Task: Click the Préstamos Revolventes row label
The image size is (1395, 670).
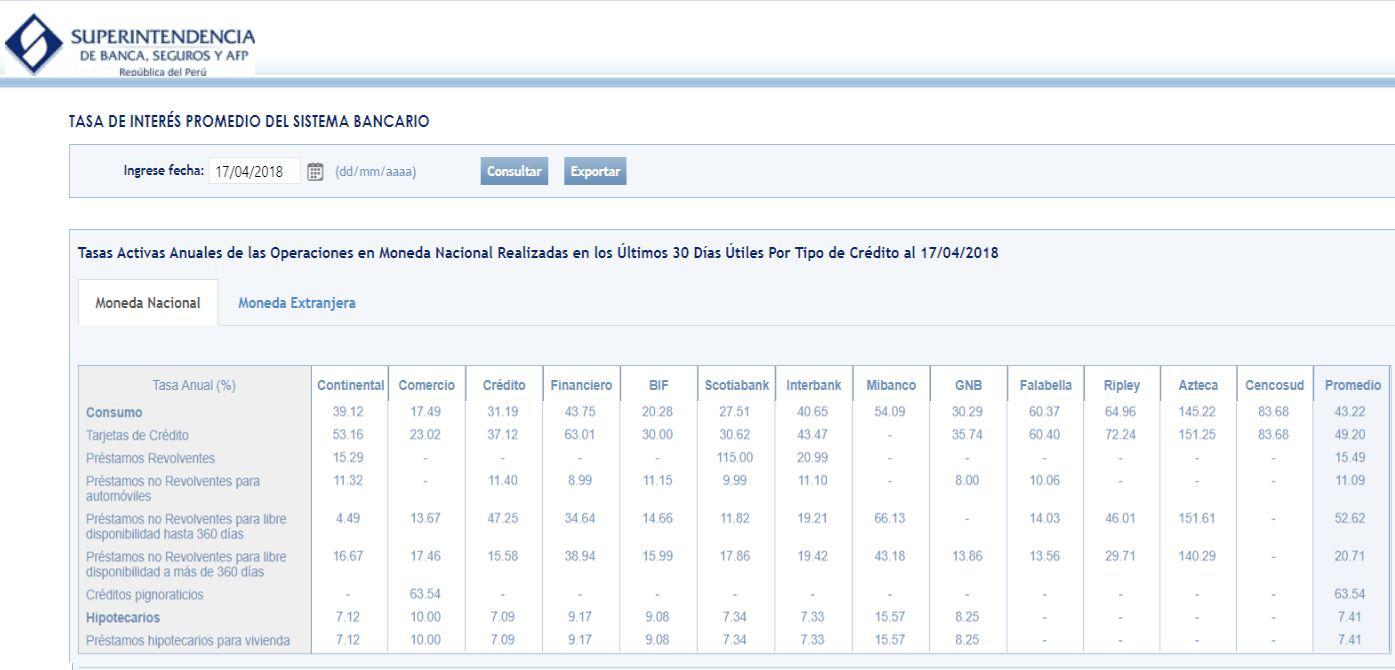Action: 150,458
